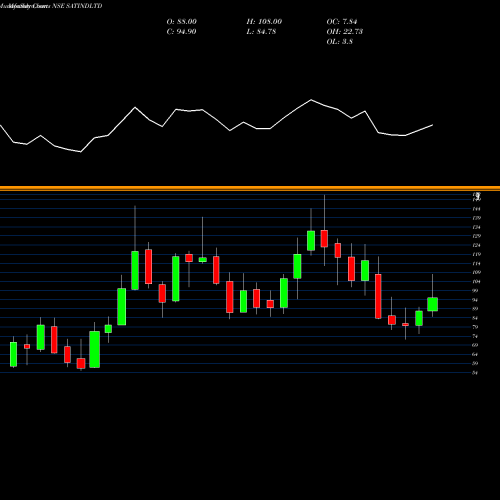
Task: Click the 79 price axis label
Action: (x=475, y=327)
